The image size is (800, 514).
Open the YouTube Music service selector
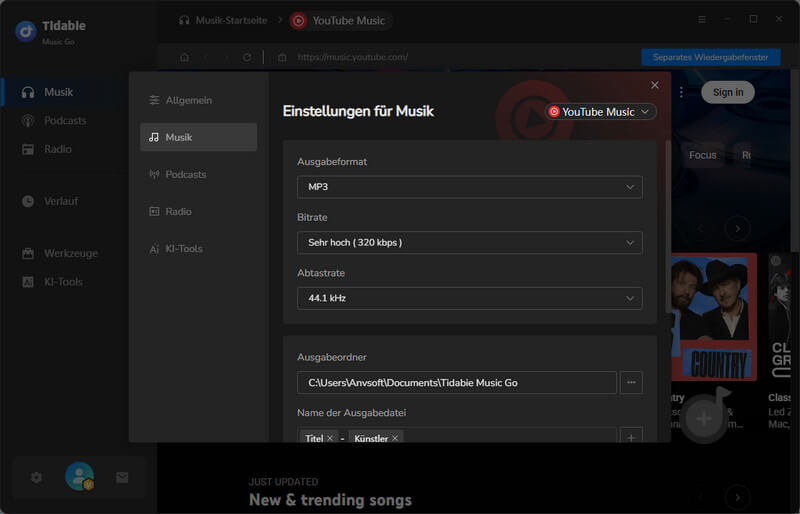click(x=601, y=112)
